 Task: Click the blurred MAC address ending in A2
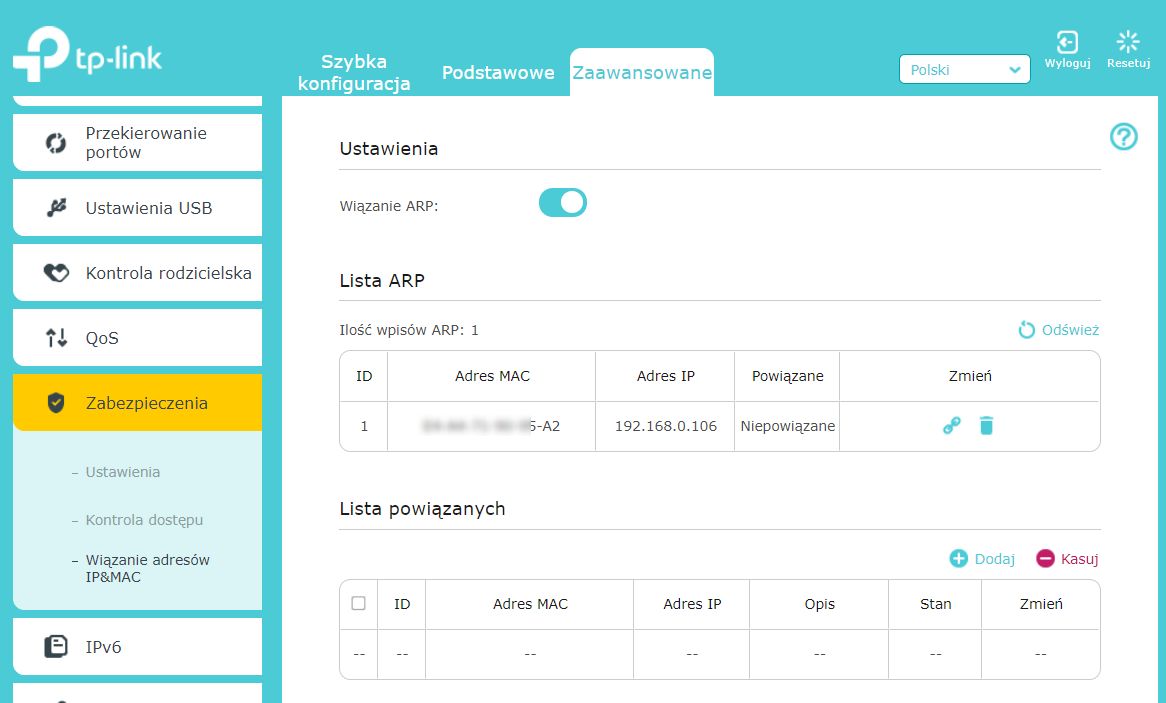pyautogui.click(x=491, y=426)
